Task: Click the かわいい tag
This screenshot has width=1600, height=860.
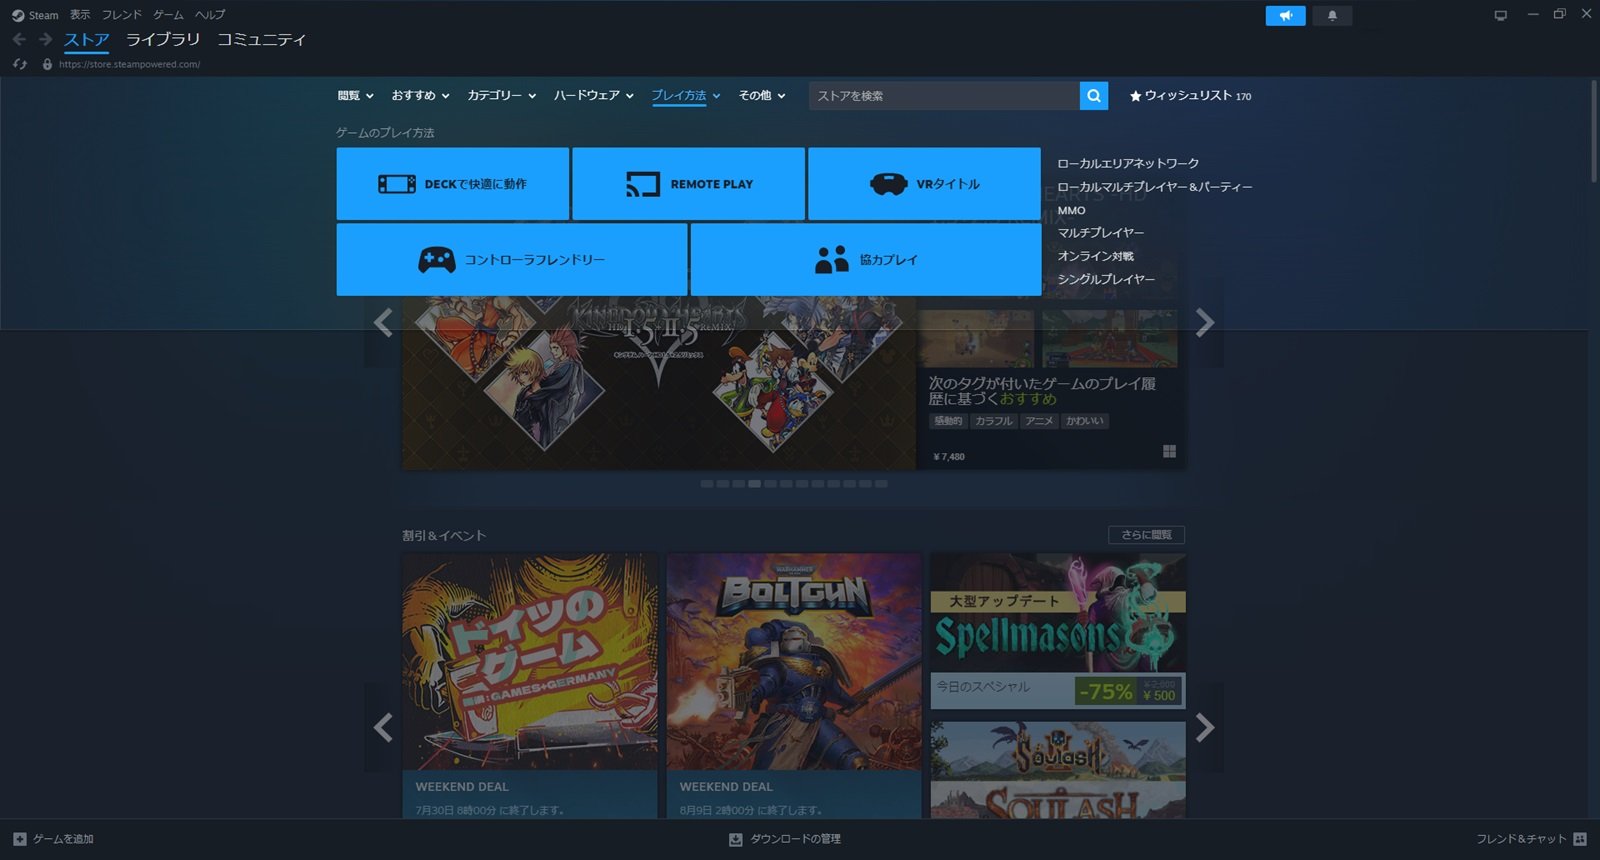Action: (1085, 422)
